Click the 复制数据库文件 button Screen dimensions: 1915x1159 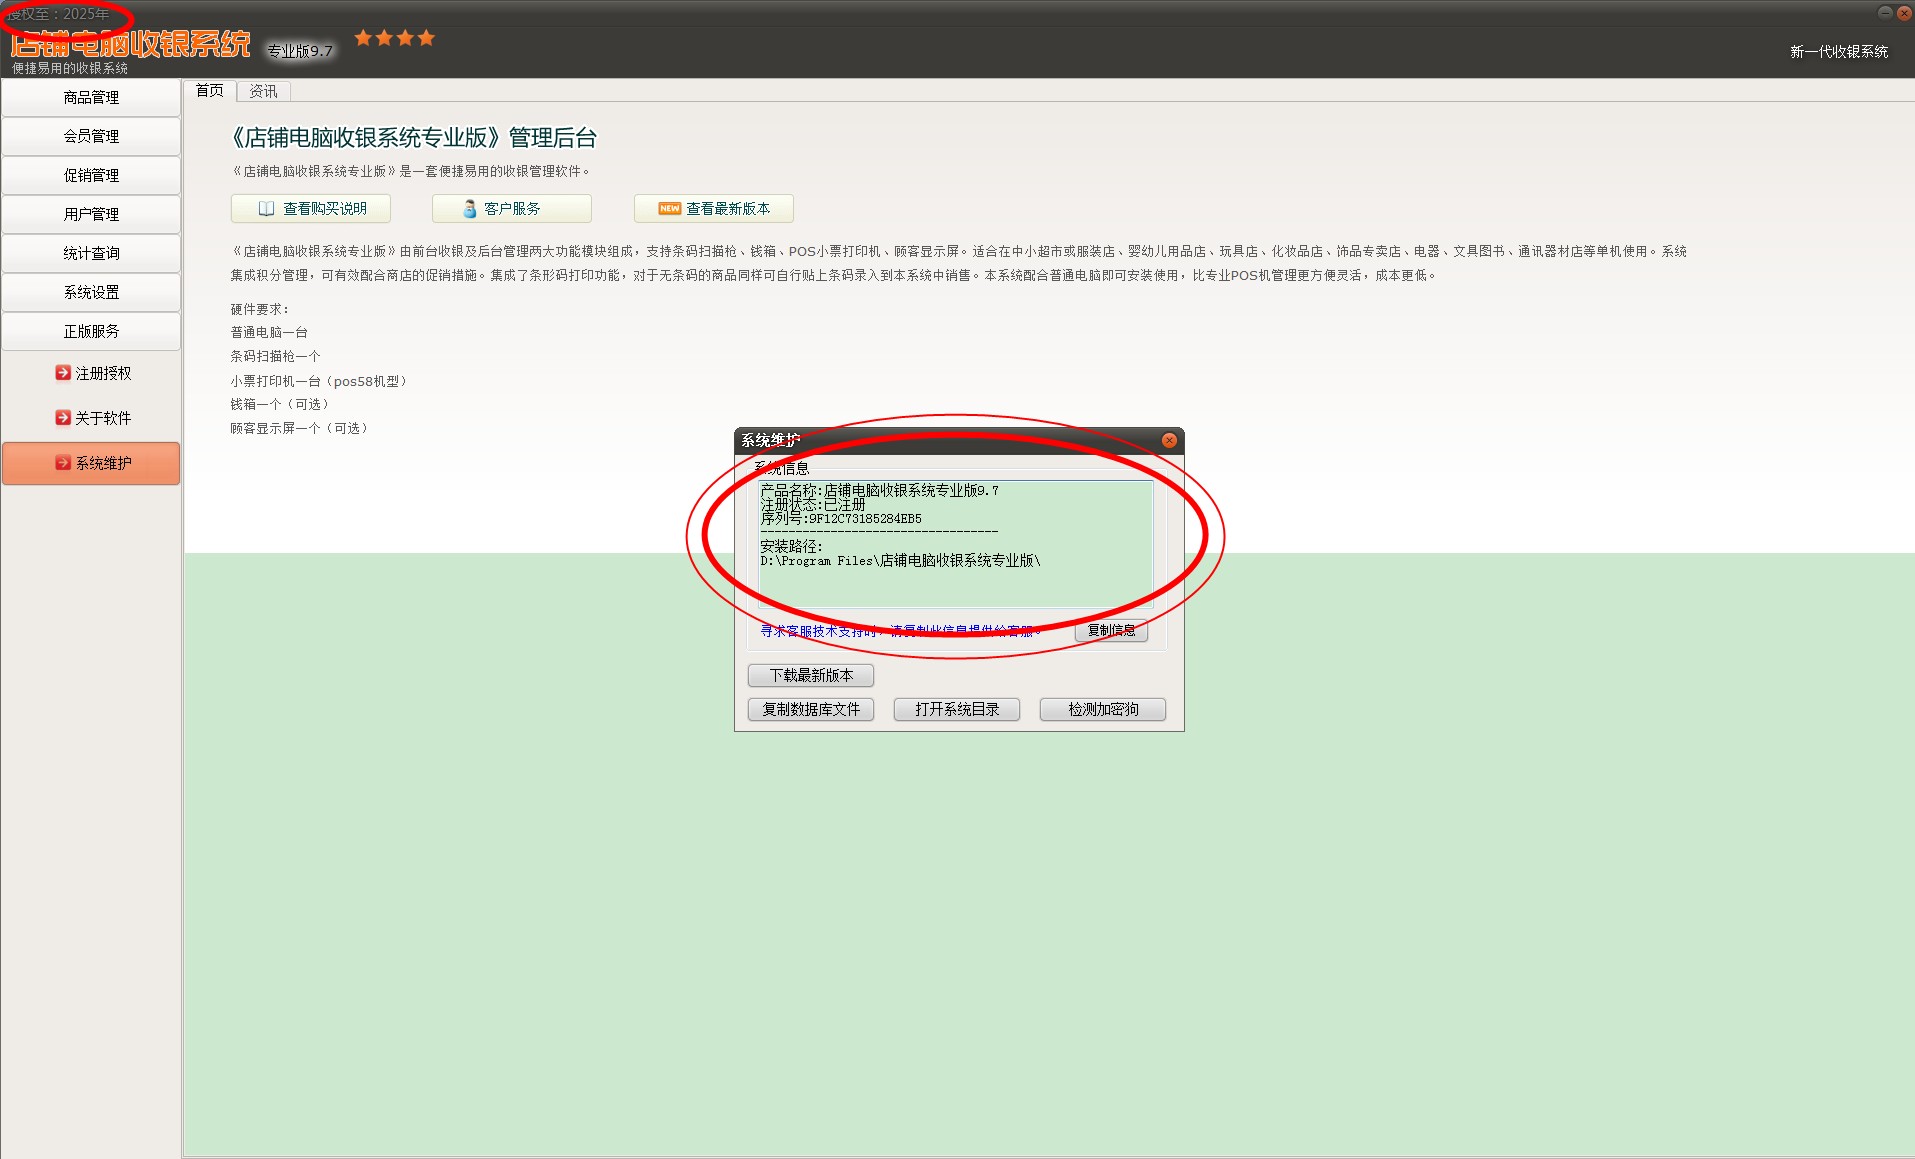(x=811, y=710)
